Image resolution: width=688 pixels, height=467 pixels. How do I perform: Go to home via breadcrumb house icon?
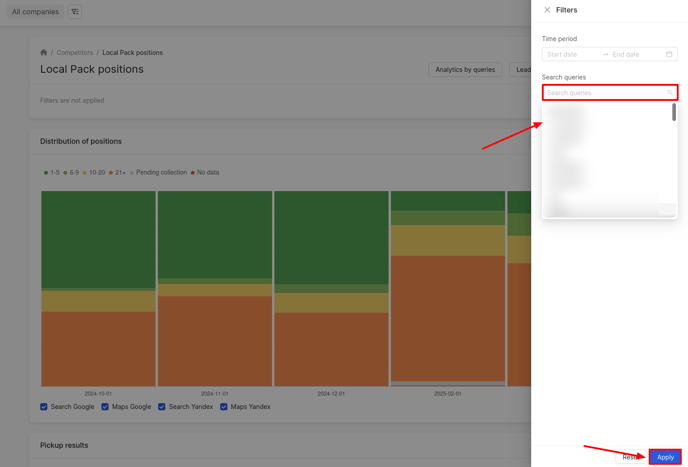[44, 52]
